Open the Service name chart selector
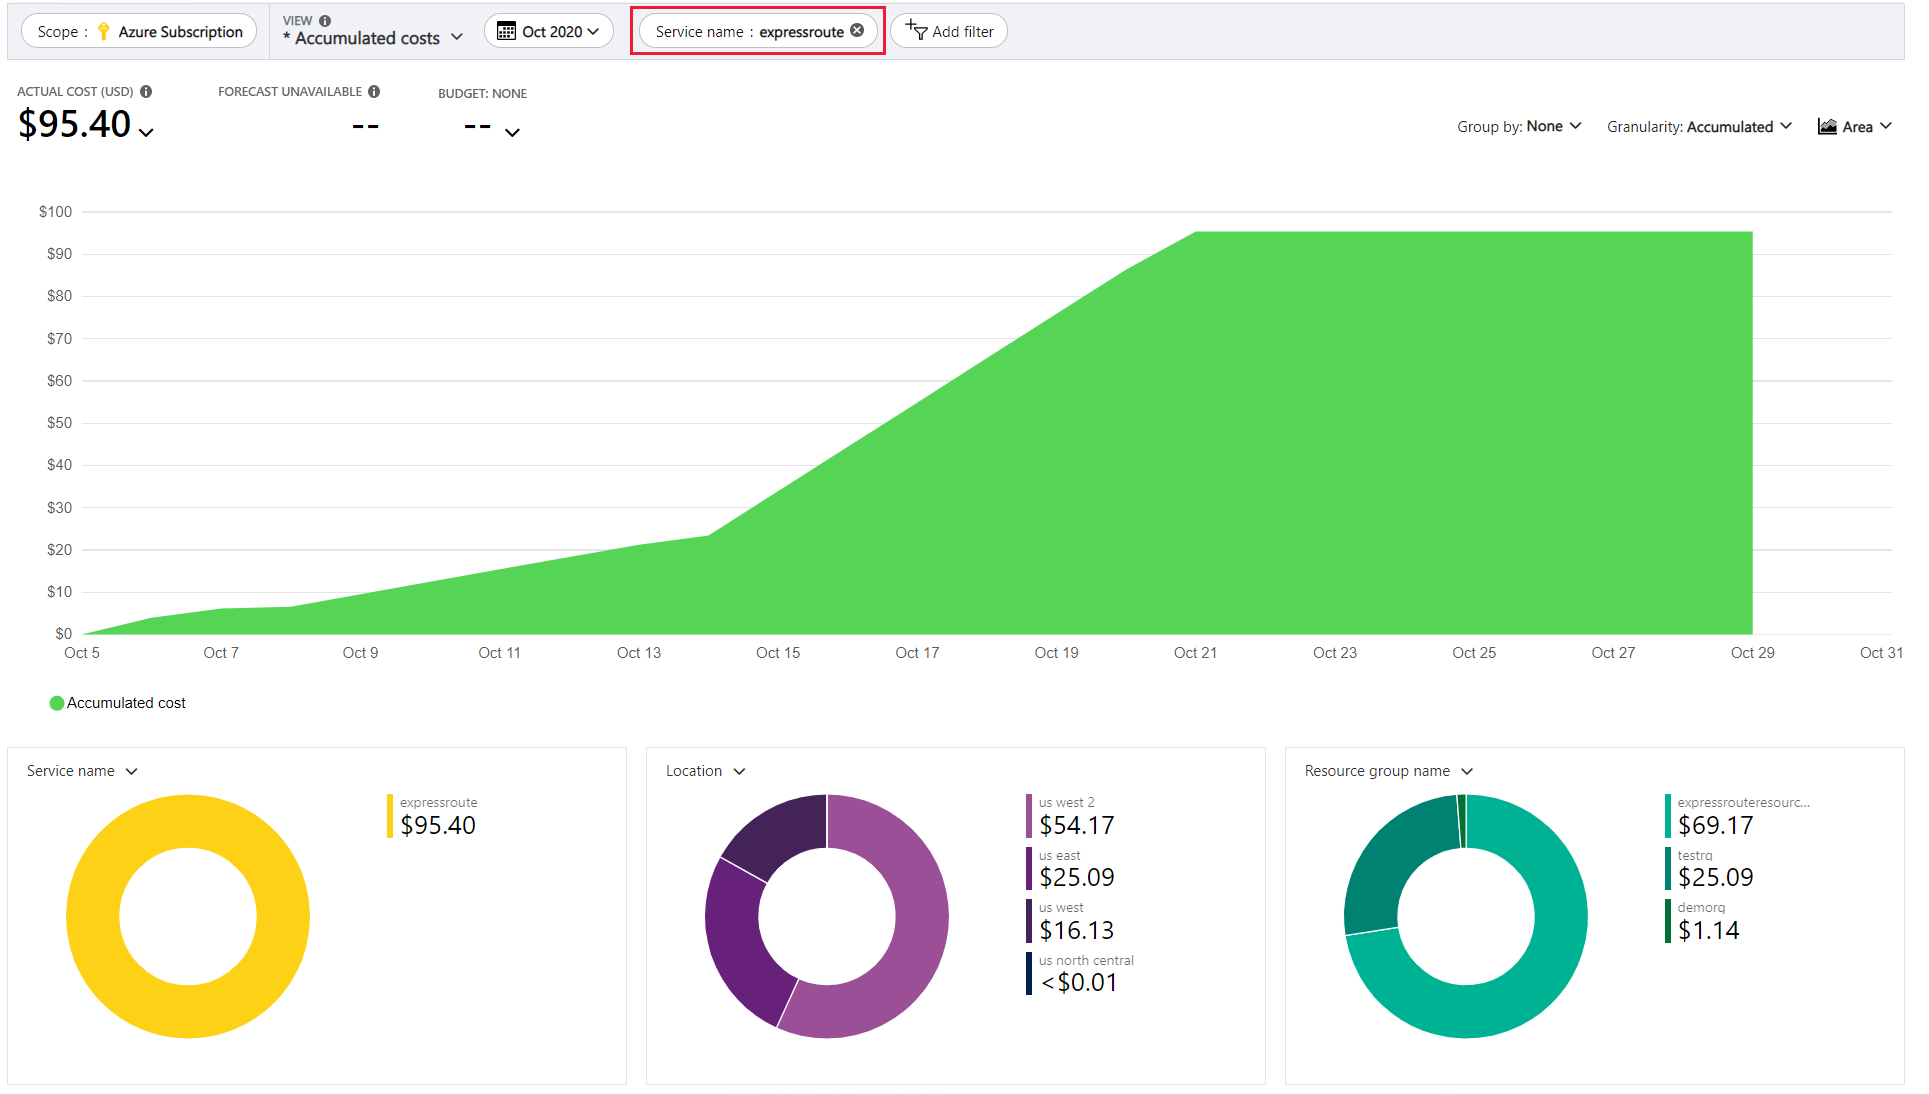 click(82, 771)
